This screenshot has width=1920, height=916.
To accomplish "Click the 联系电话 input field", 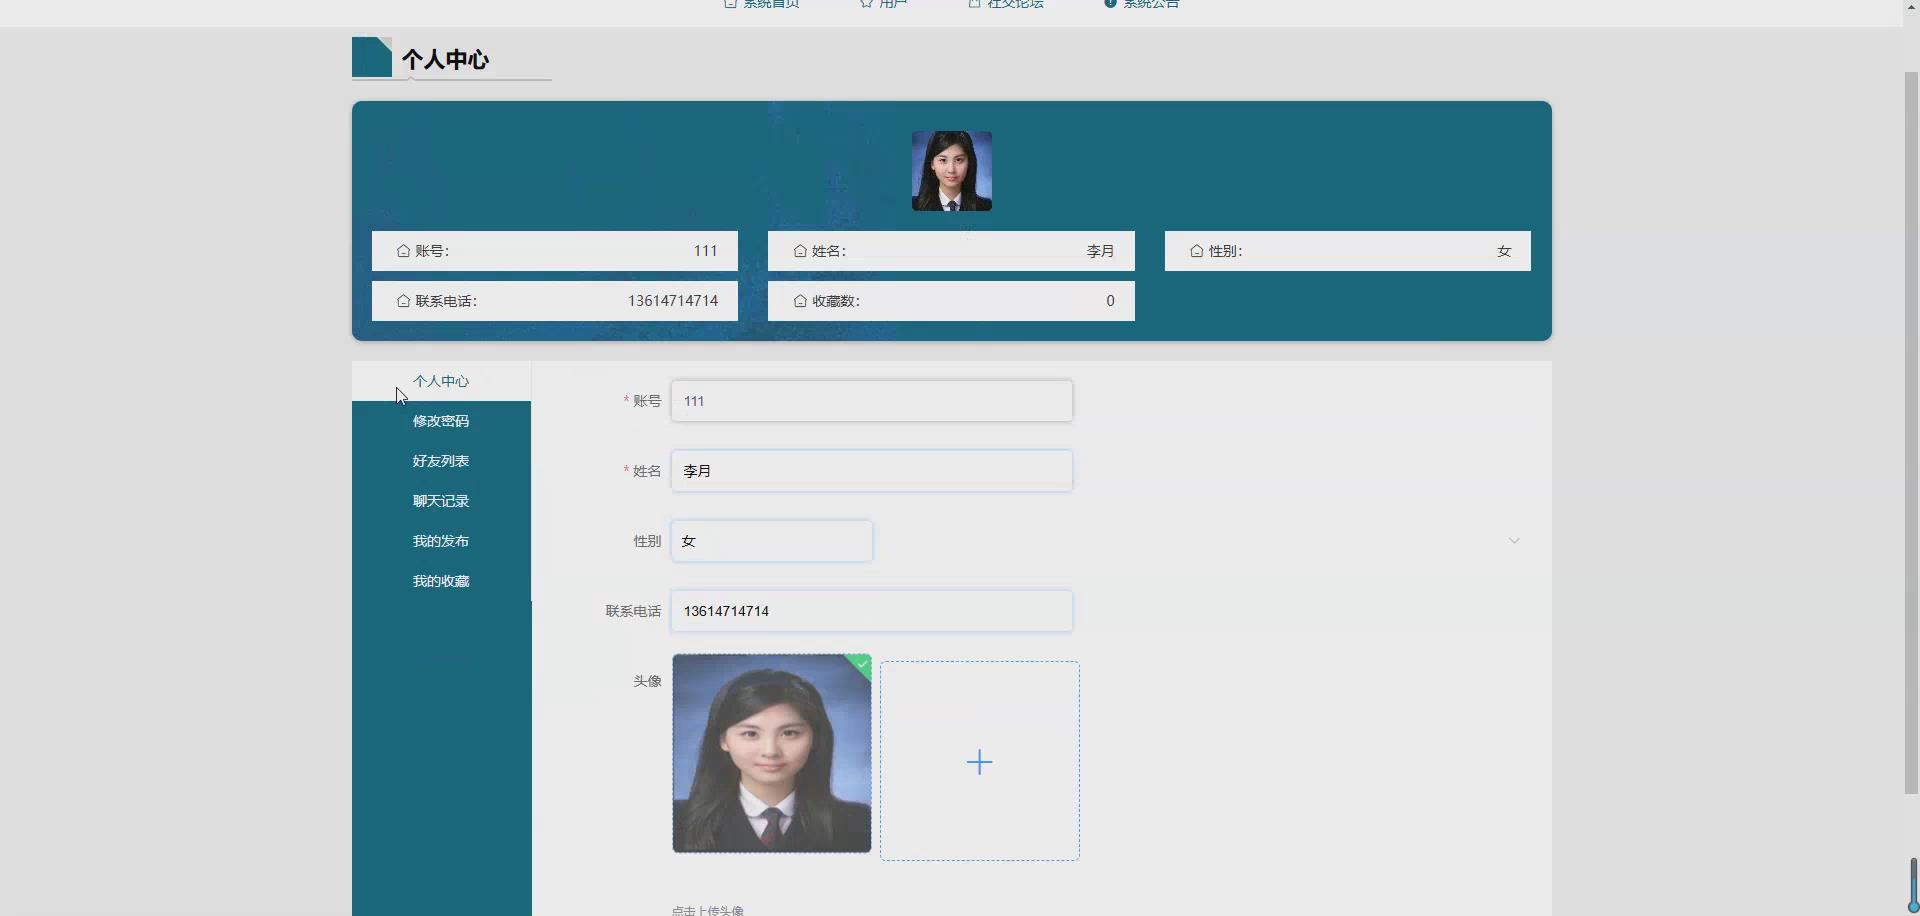I will point(871,611).
